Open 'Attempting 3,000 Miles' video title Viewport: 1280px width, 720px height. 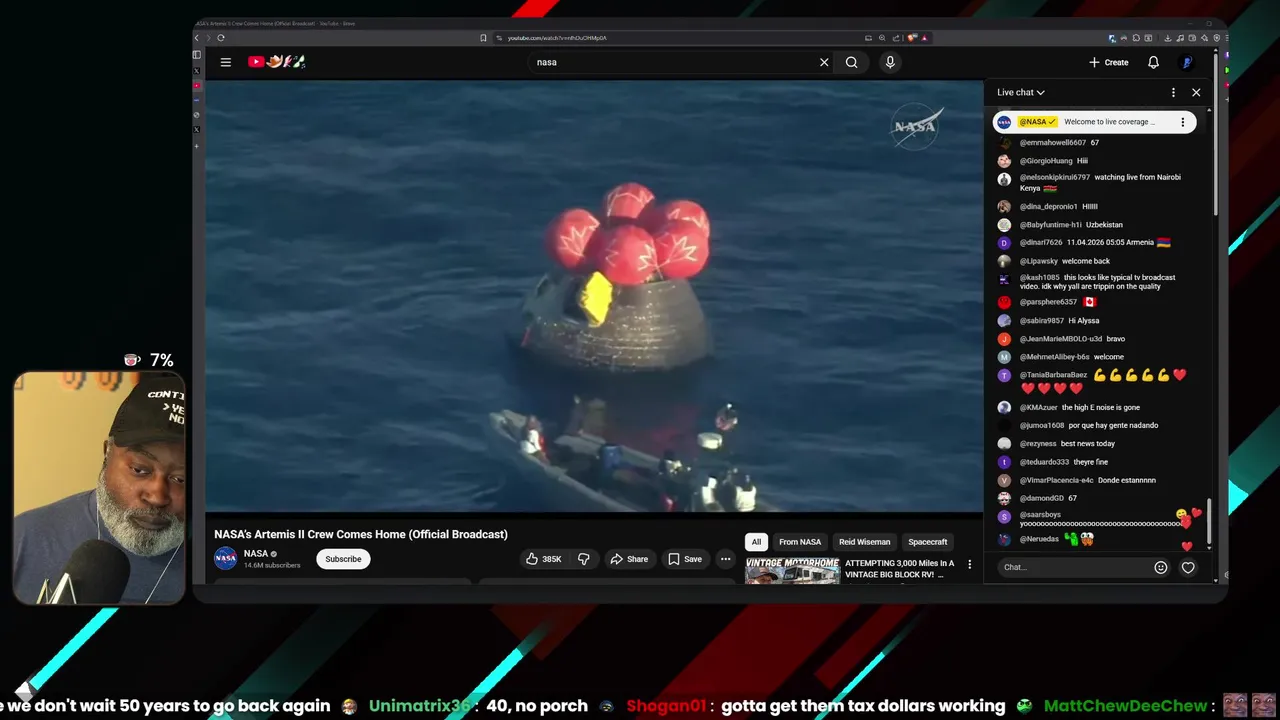pos(899,569)
